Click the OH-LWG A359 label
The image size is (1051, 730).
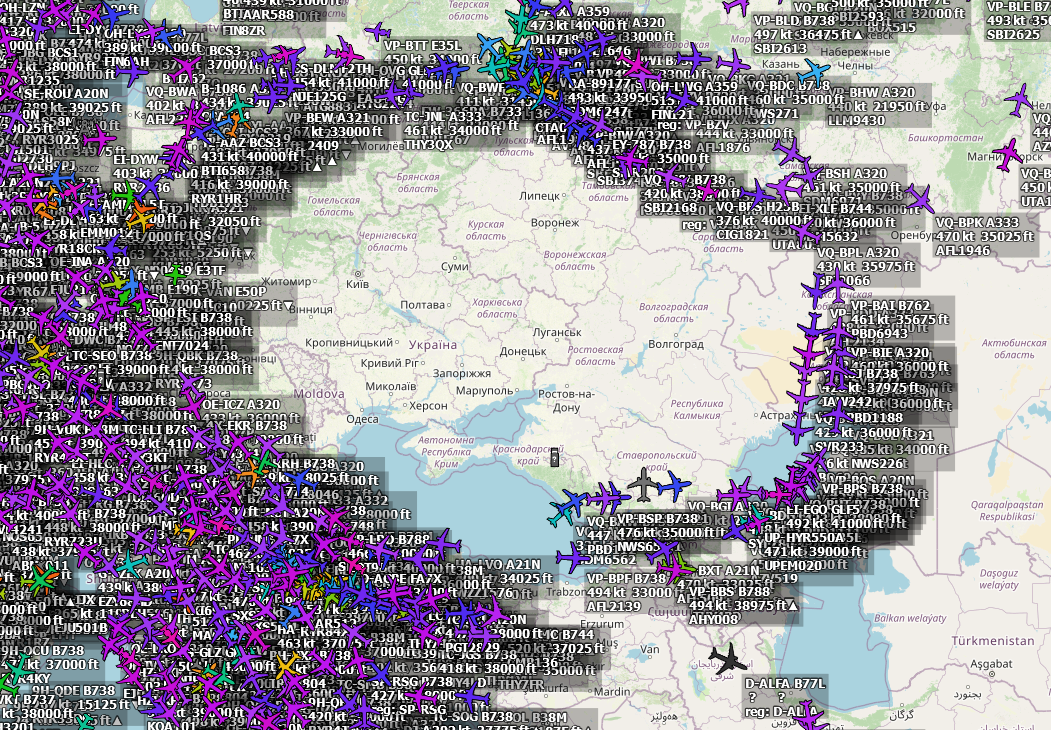[694, 87]
